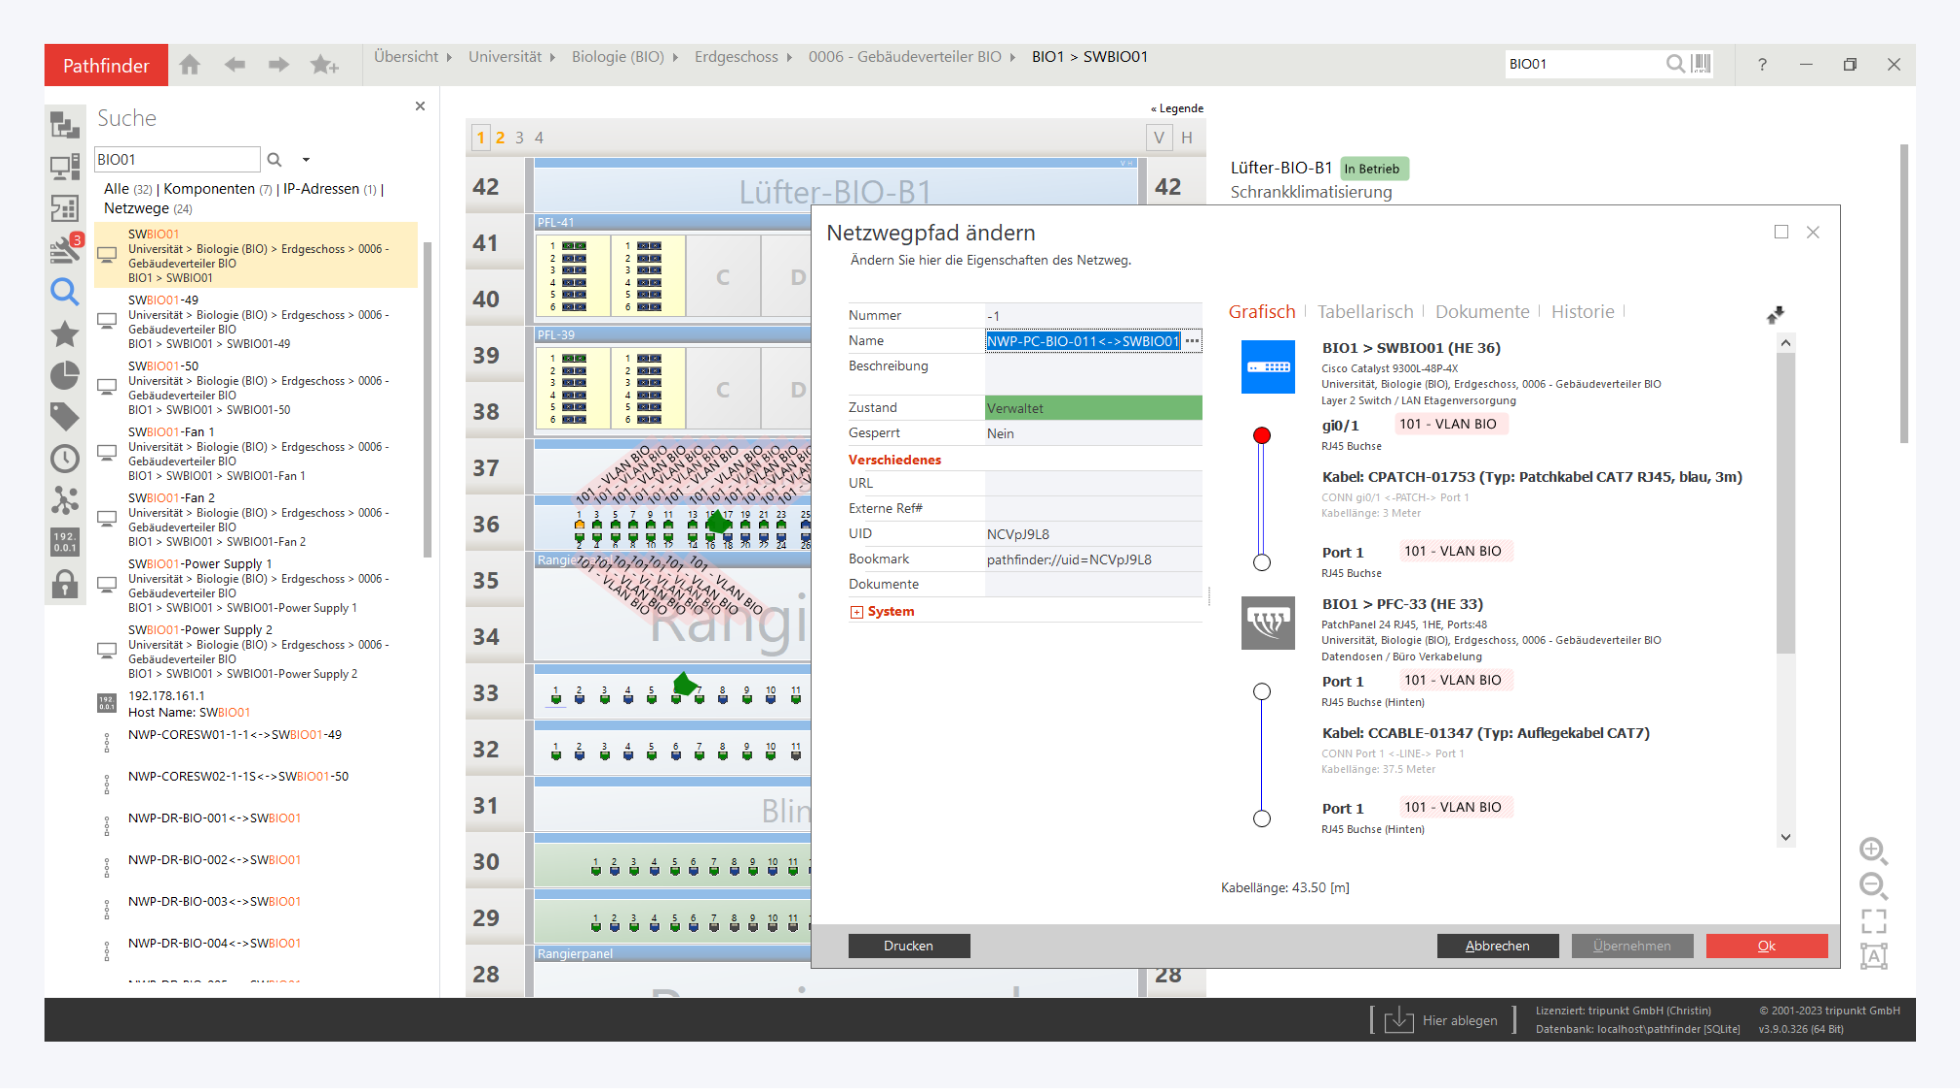Toggle the H rack view button
1960x1089 pixels.
click(x=1187, y=138)
